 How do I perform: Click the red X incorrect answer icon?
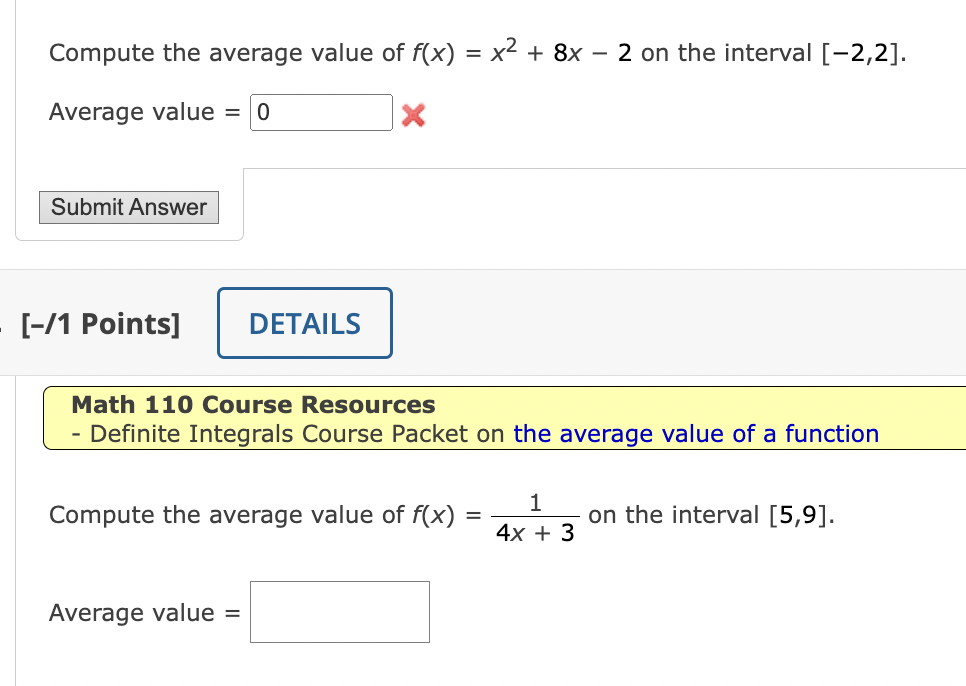pos(411,115)
